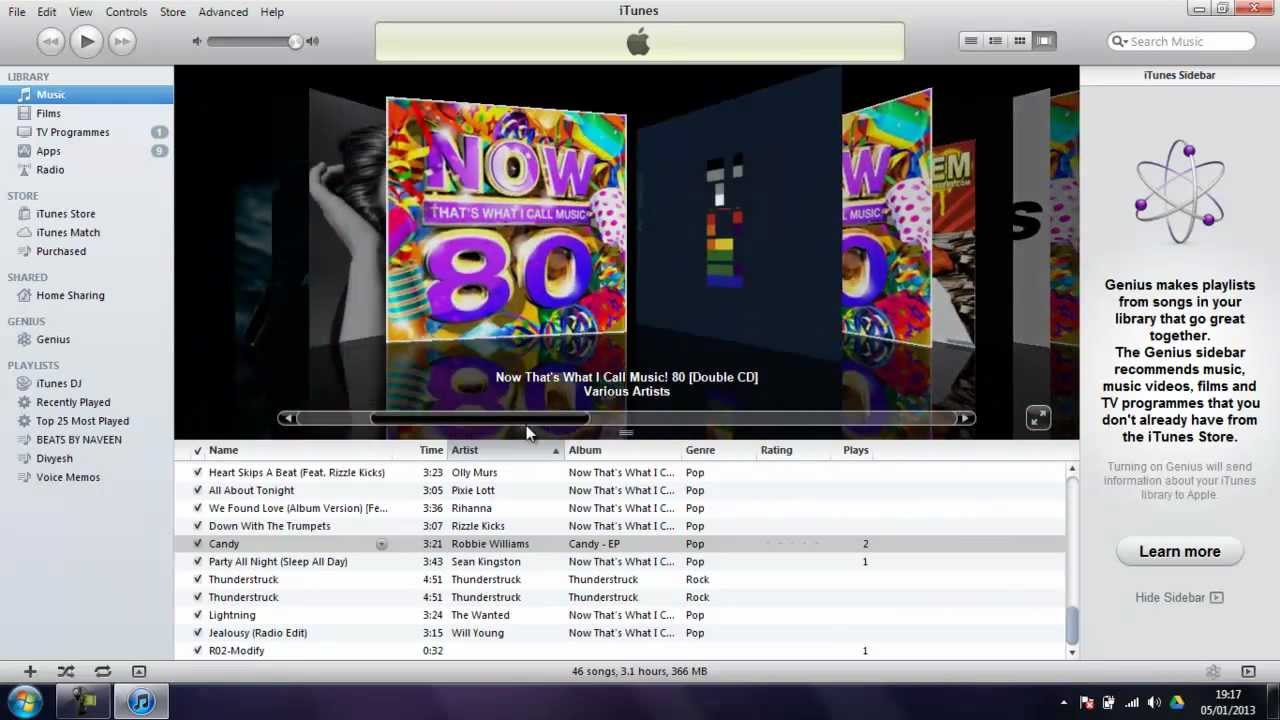This screenshot has width=1280, height=720.
Task: Sort by Album column header
Action: click(x=622, y=450)
